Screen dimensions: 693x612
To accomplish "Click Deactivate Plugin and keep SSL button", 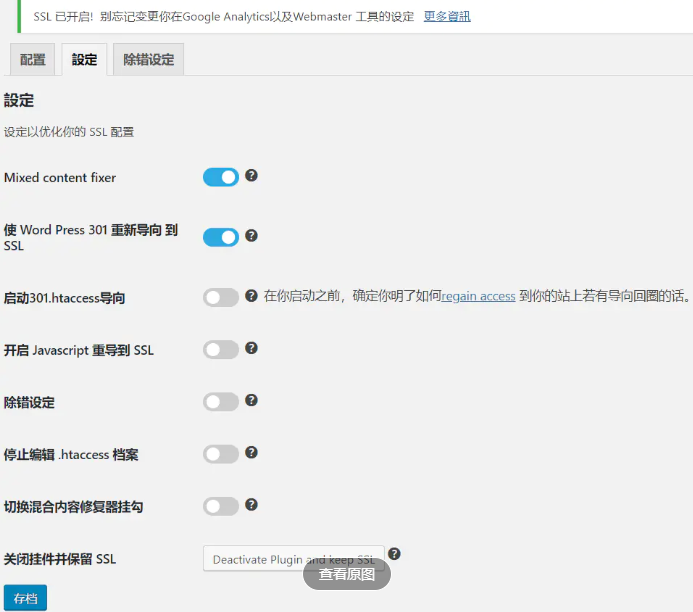I will 293,559.
